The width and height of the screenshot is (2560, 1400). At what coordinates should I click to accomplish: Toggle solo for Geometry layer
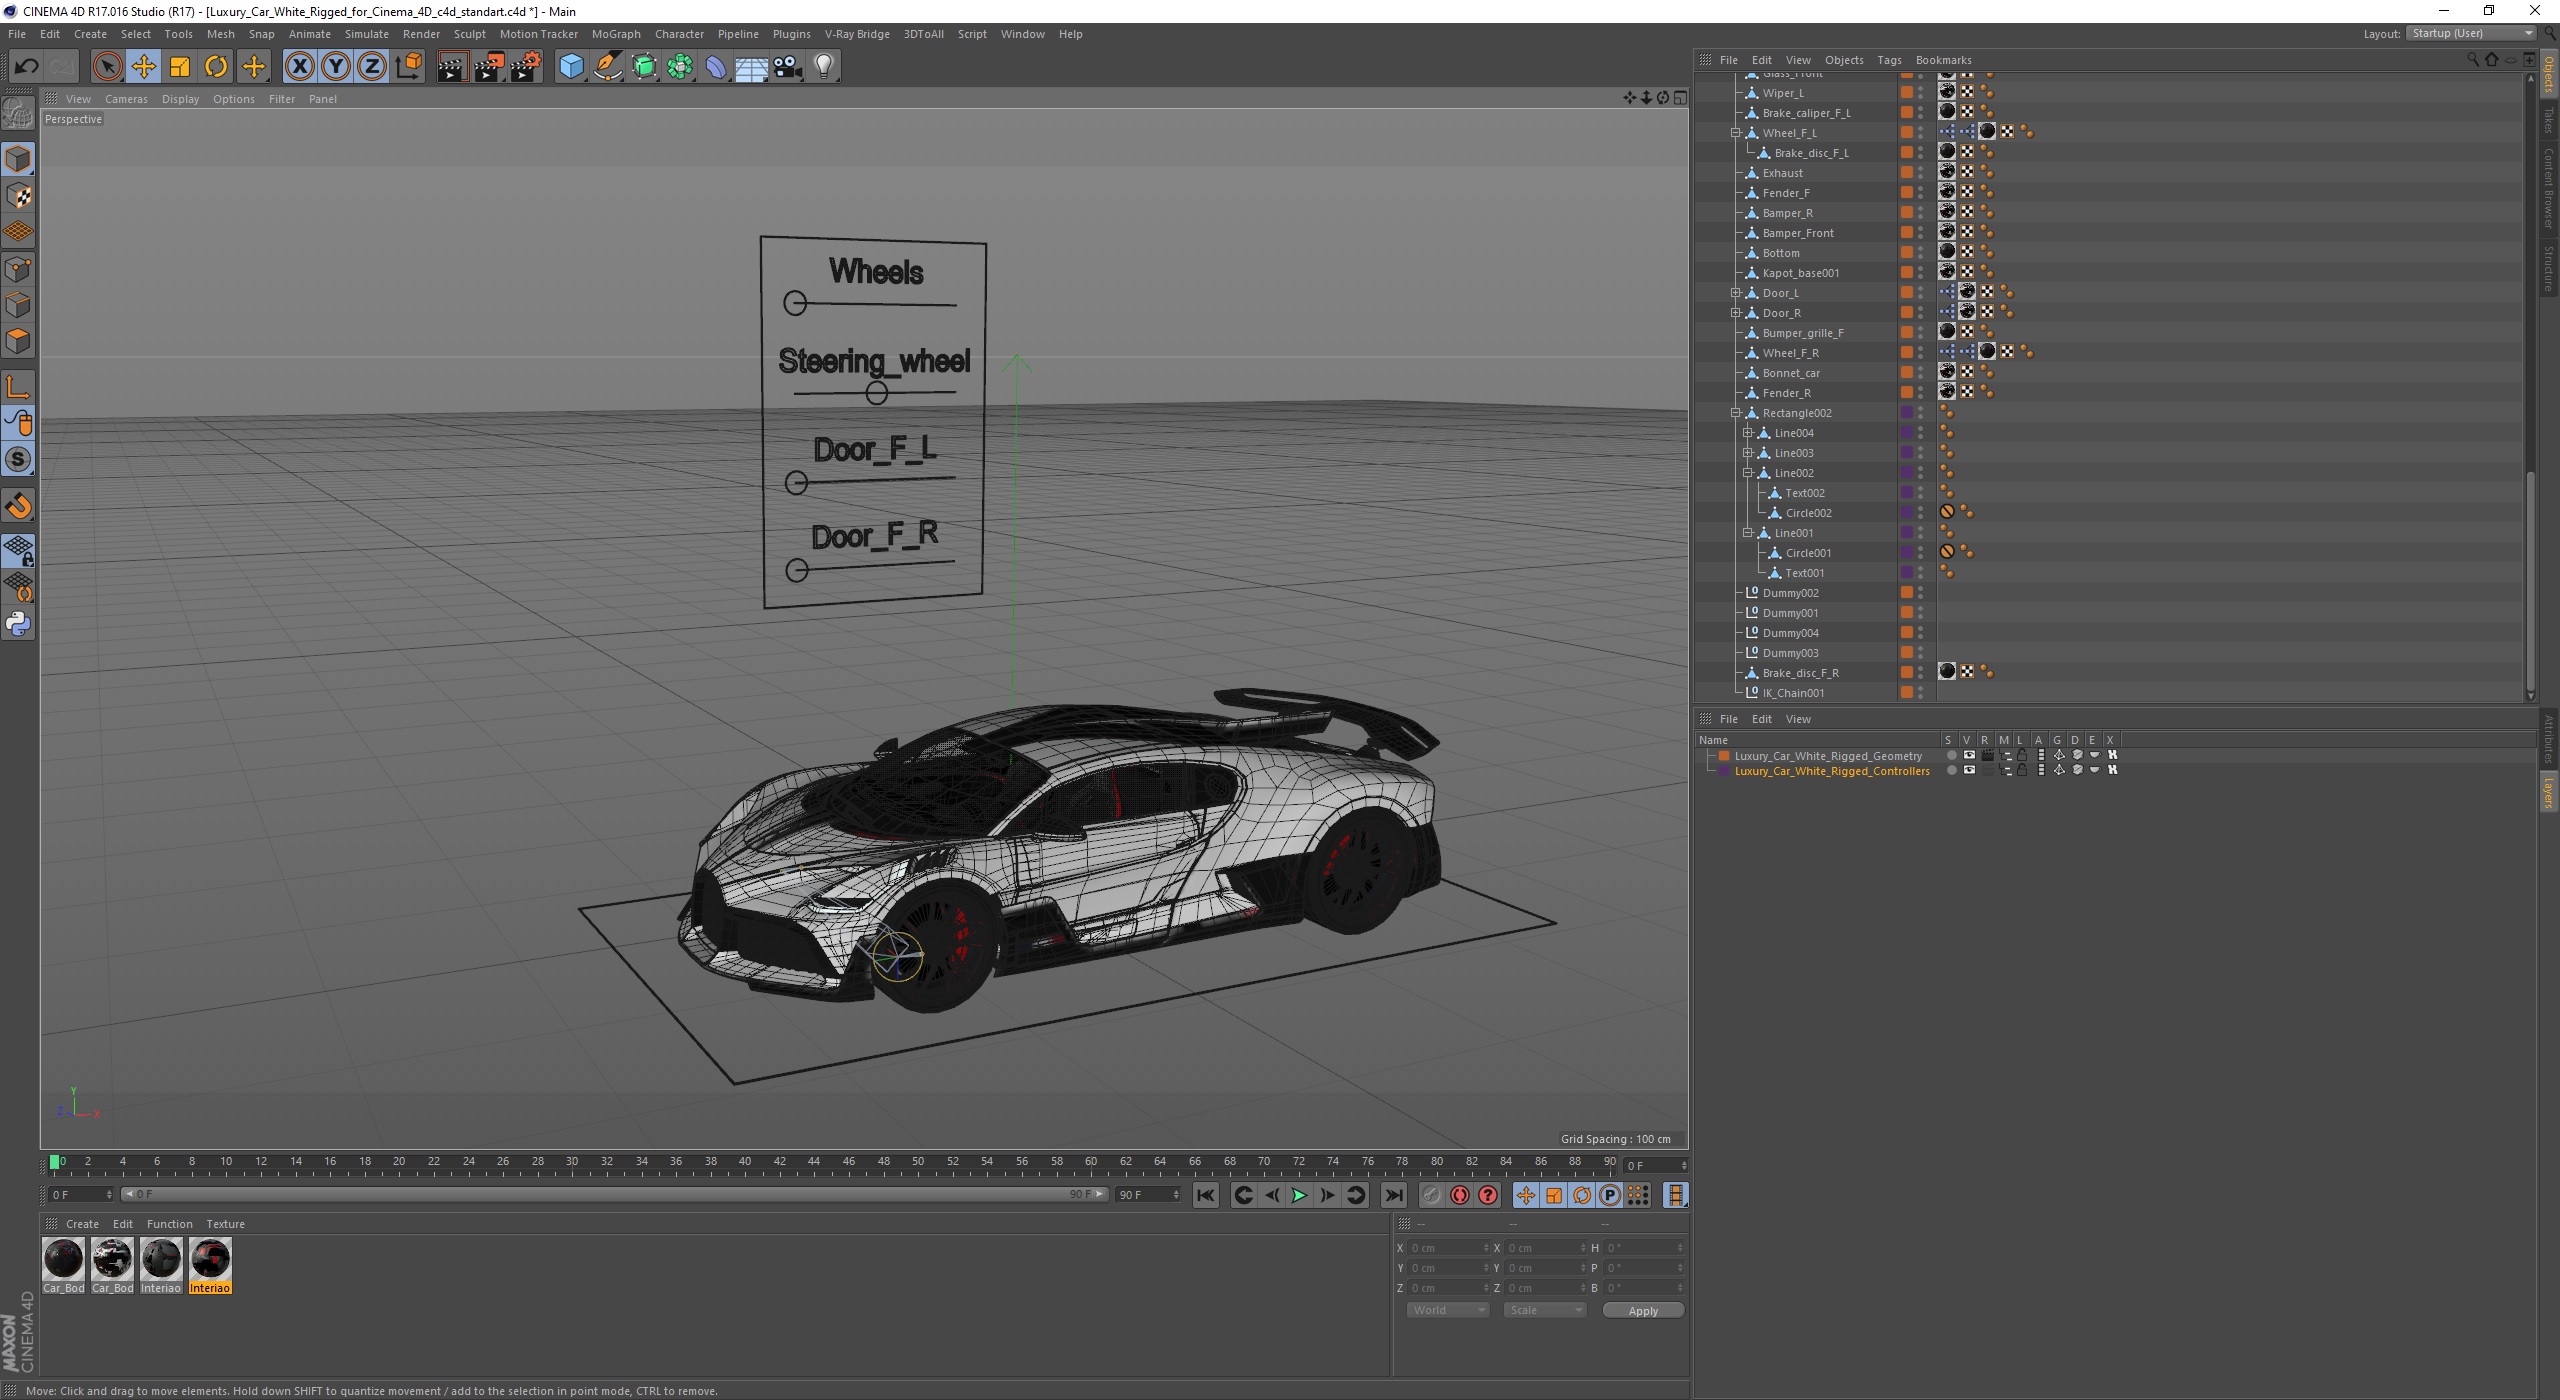[1951, 756]
